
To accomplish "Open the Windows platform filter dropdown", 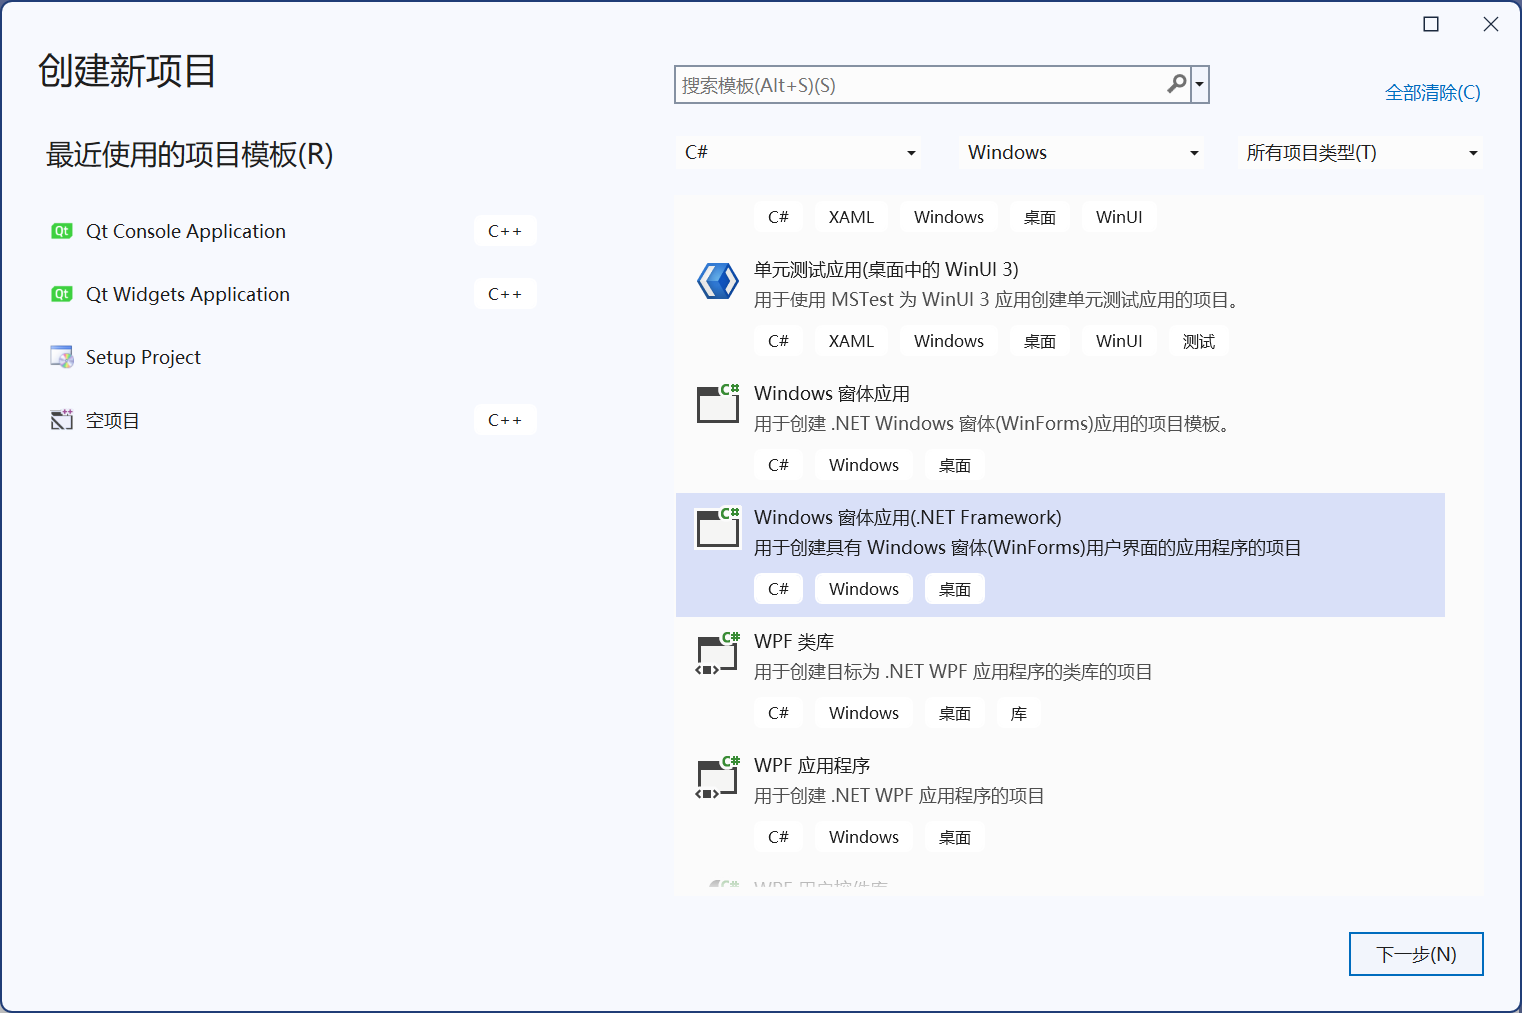I will 1081,152.
